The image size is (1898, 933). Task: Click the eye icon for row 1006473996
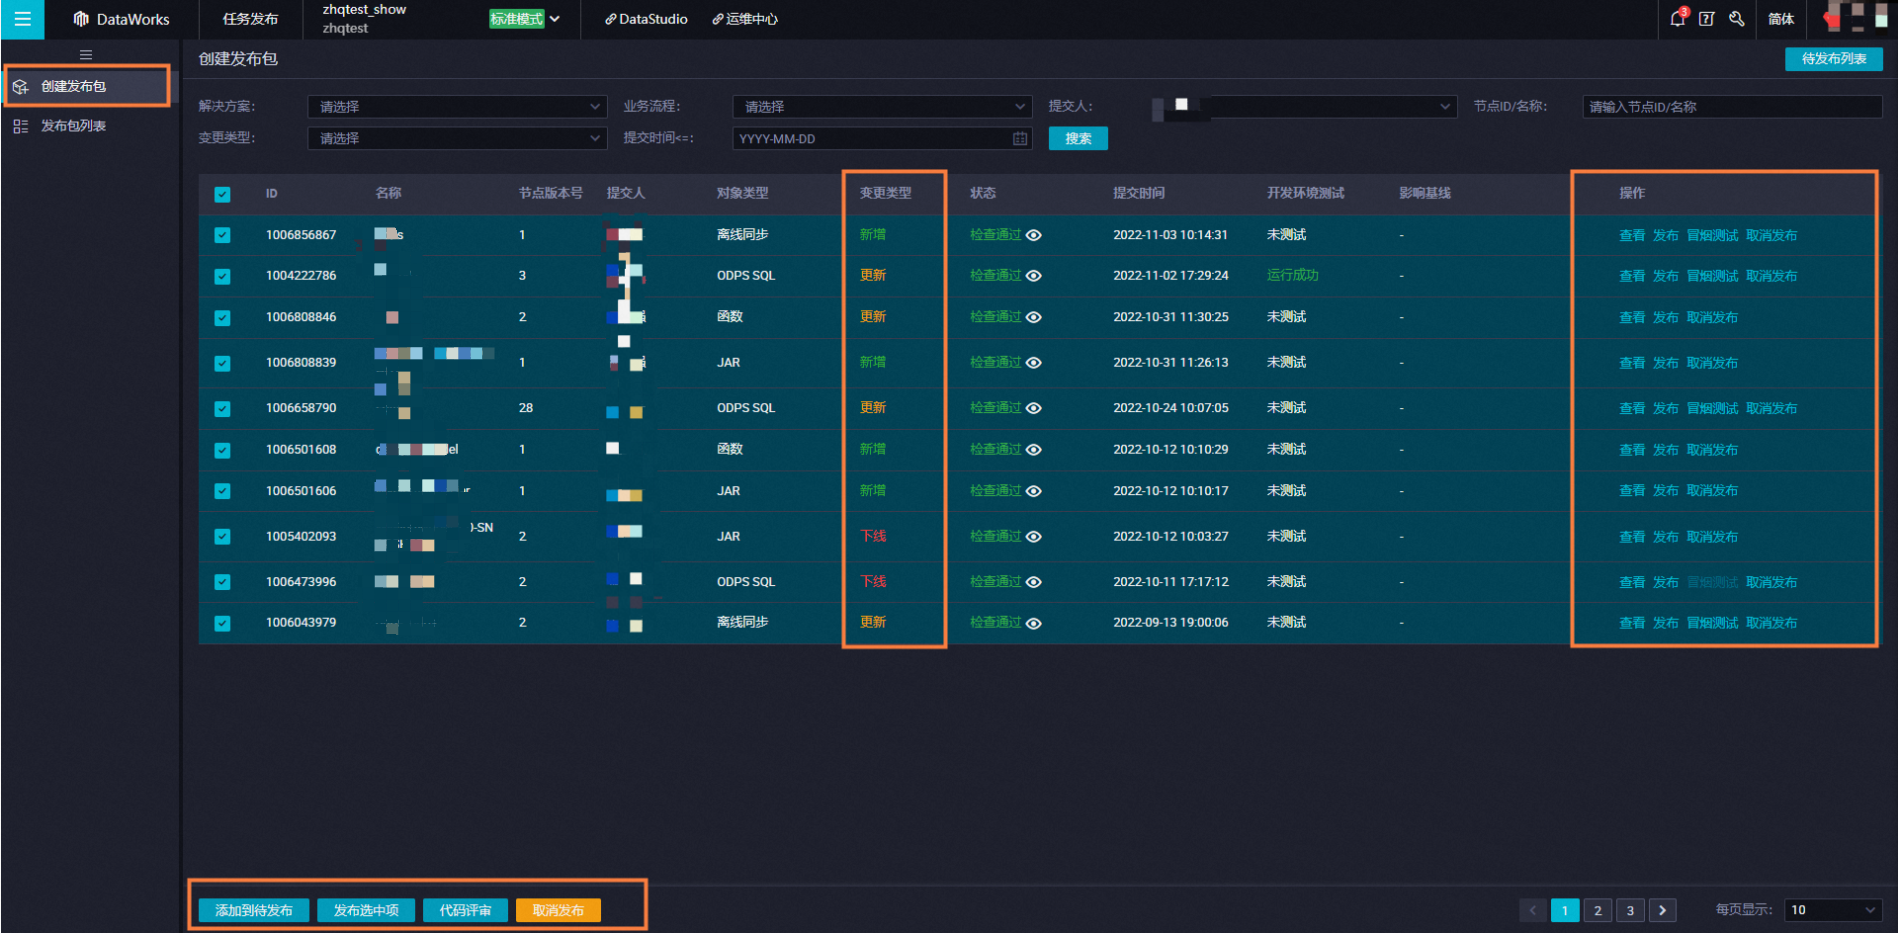click(1034, 582)
